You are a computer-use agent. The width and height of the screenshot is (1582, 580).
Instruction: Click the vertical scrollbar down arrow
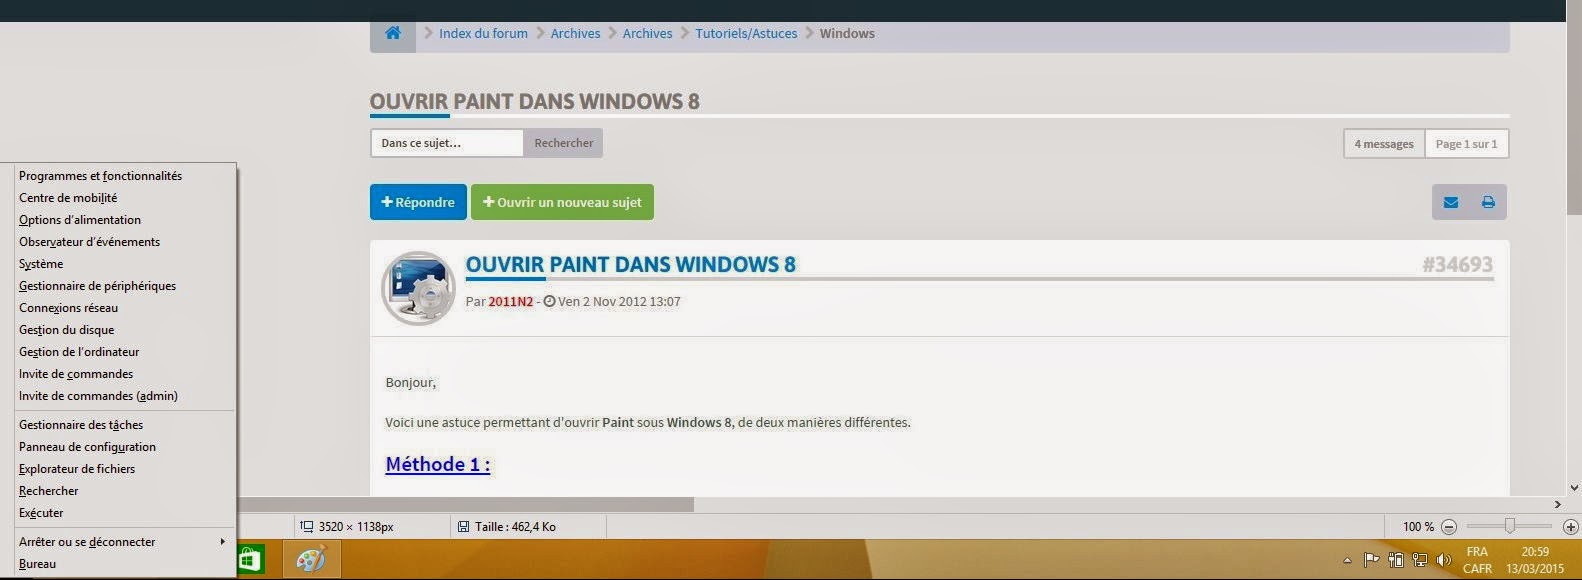(x=1574, y=488)
